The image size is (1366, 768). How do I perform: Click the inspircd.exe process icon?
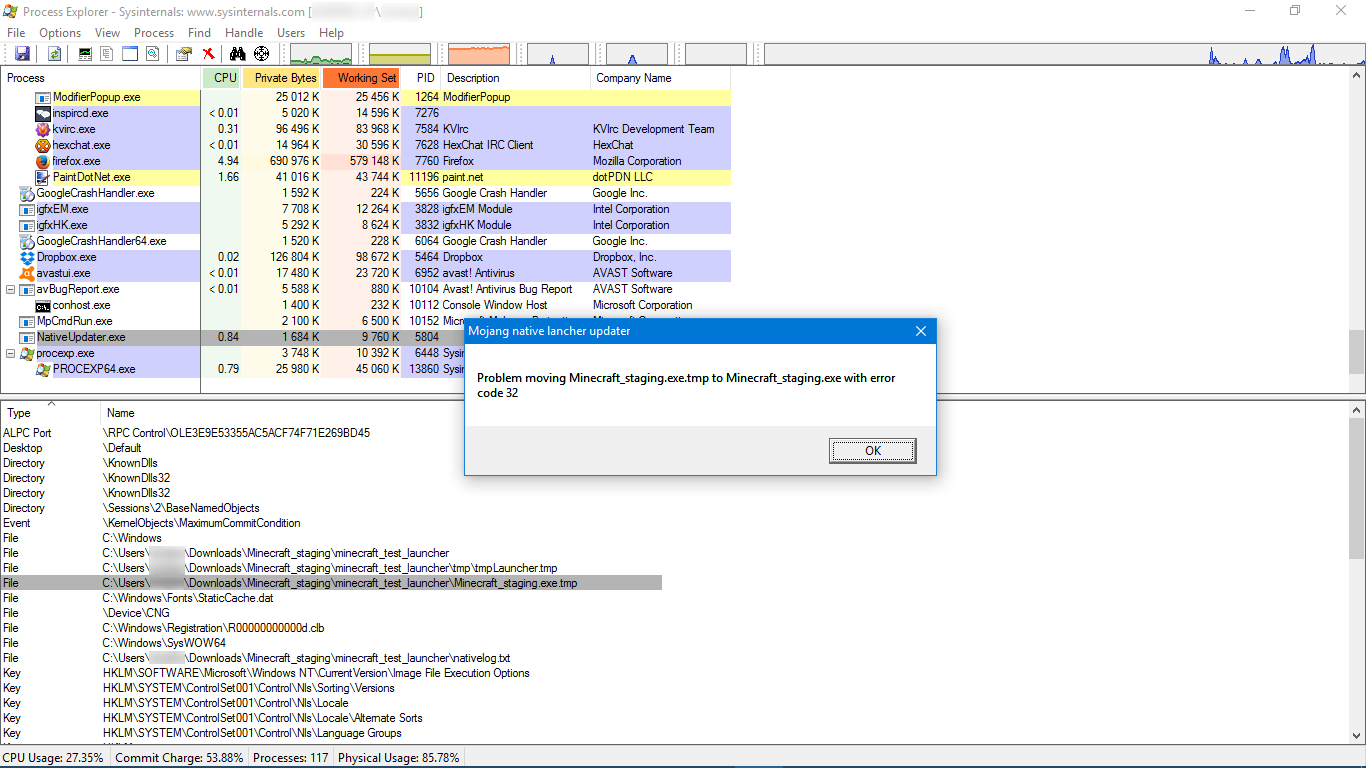point(43,113)
